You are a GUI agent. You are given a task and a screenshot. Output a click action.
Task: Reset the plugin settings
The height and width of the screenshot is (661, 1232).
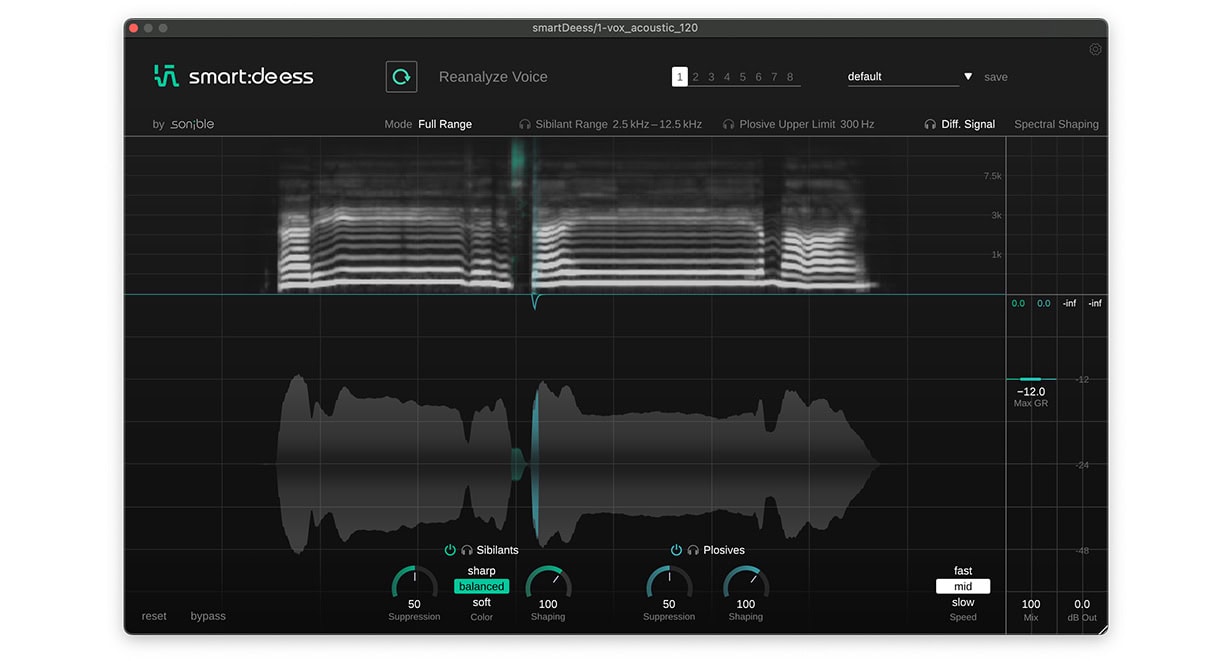pos(154,616)
